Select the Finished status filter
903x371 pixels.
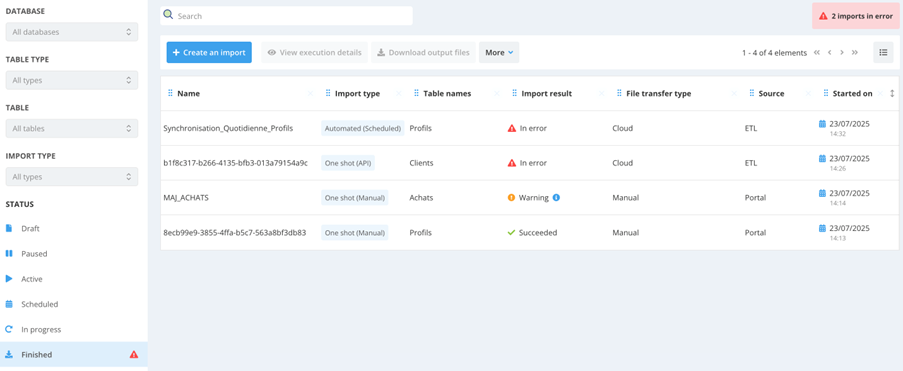74,354
